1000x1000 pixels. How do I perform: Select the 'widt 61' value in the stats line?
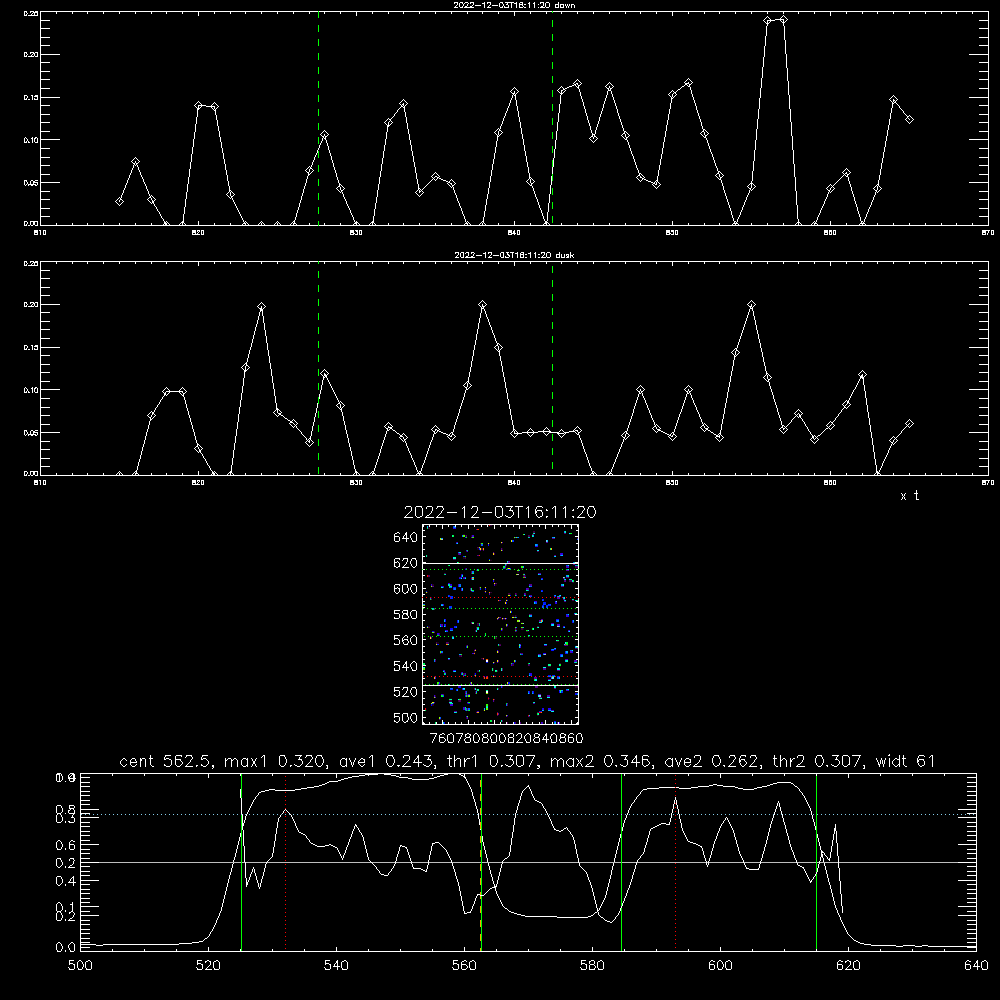(905, 761)
